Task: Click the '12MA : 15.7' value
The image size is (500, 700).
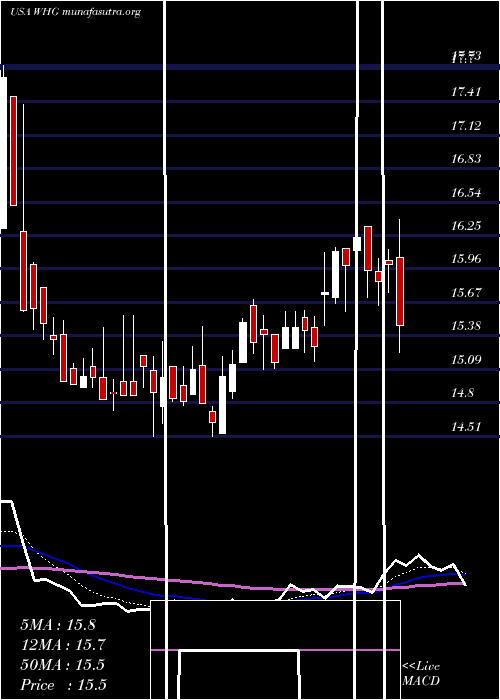Action: 62,645
